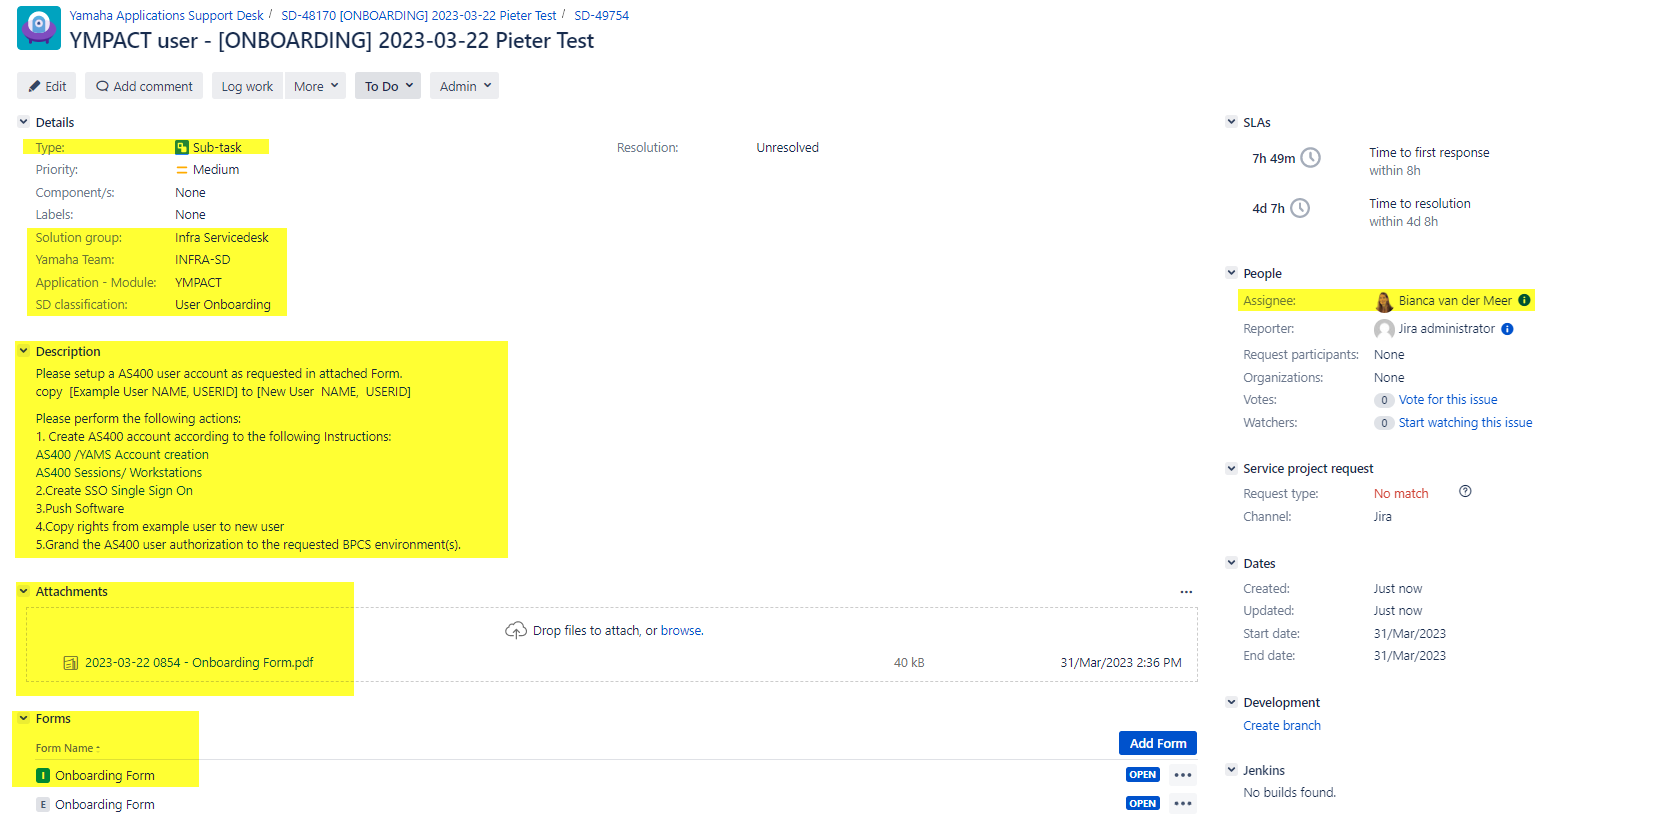Click Vote for this issue link

pyautogui.click(x=1448, y=400)
